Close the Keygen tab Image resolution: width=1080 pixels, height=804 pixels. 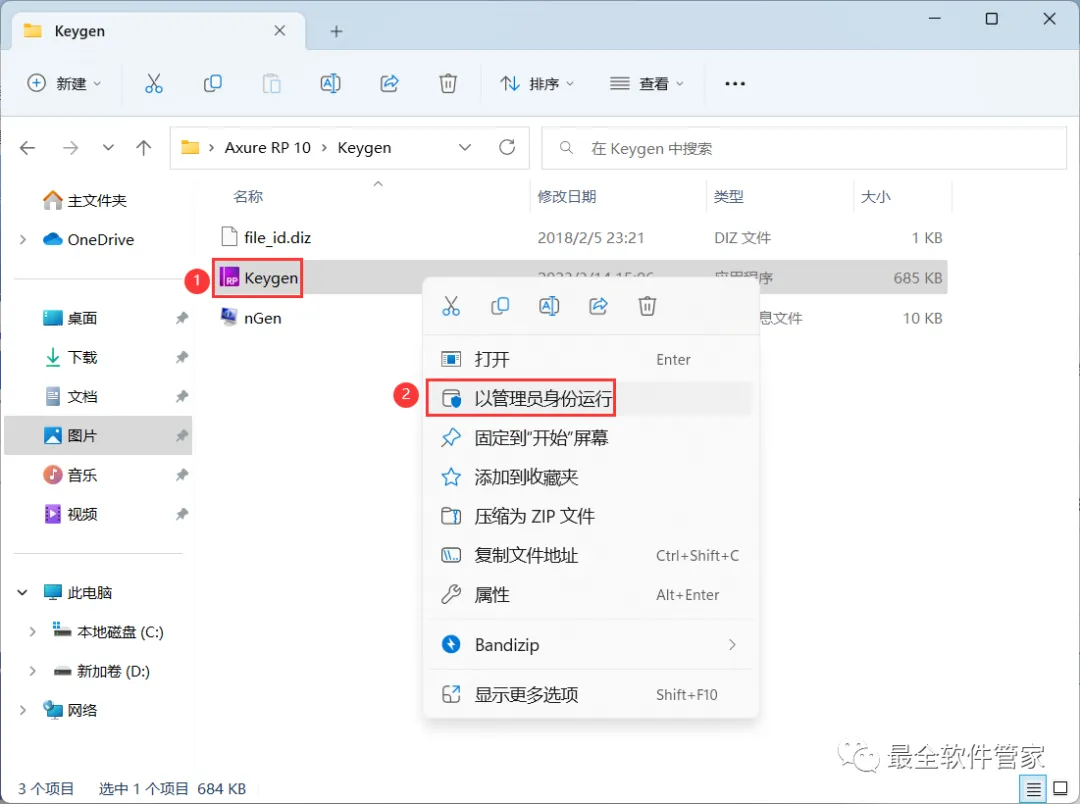click(x=280, y=30)
